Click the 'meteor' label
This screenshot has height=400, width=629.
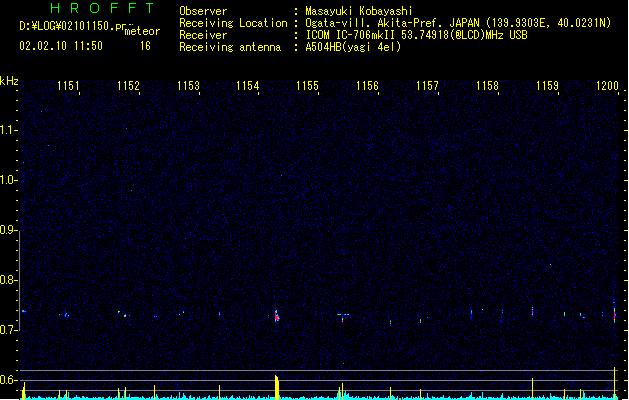pos(142,31)
